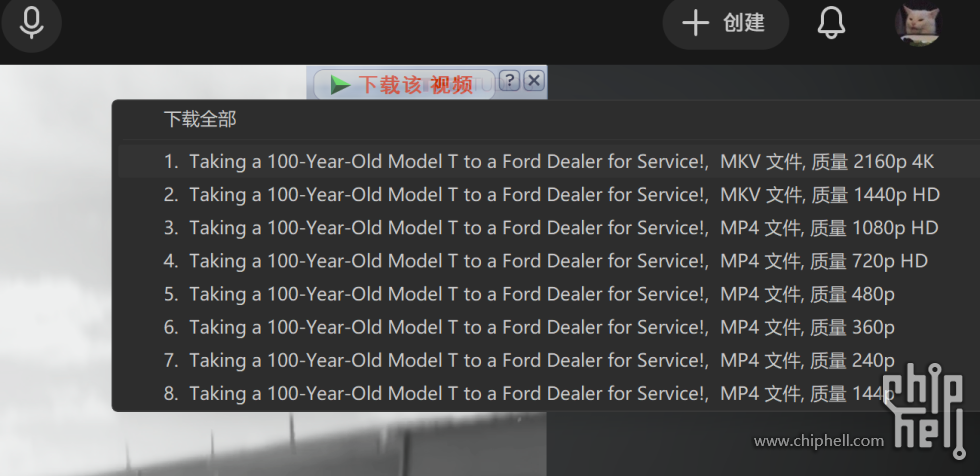This screenshot has width=980, height=476.
Task: Open the 创建 create button
Action: pyautogui.click(x=726, y=23)
